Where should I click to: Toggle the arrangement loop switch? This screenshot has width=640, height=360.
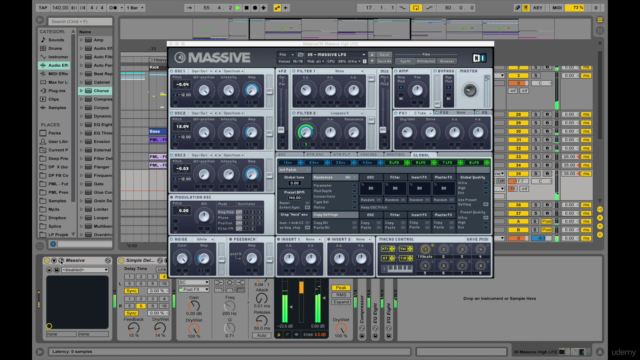pos(416,8)
